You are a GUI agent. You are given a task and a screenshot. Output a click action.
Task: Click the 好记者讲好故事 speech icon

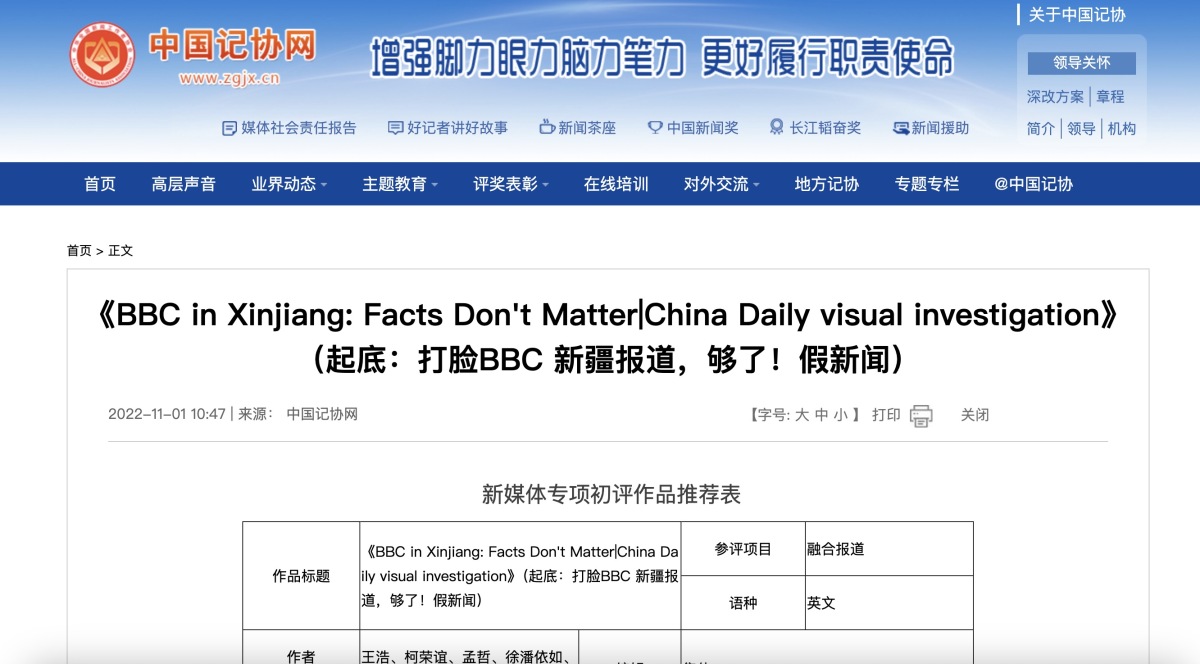[x=395, y=128]
